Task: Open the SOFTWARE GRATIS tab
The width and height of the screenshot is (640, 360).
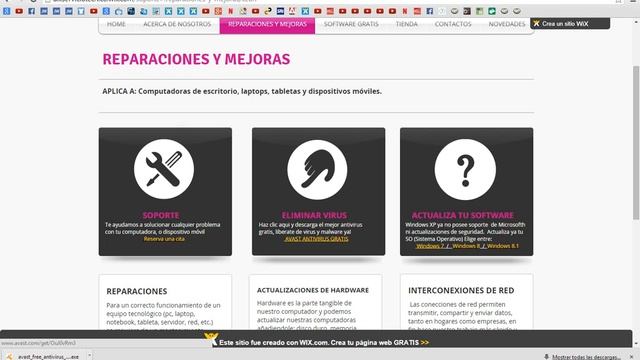Action: [351, 24]
